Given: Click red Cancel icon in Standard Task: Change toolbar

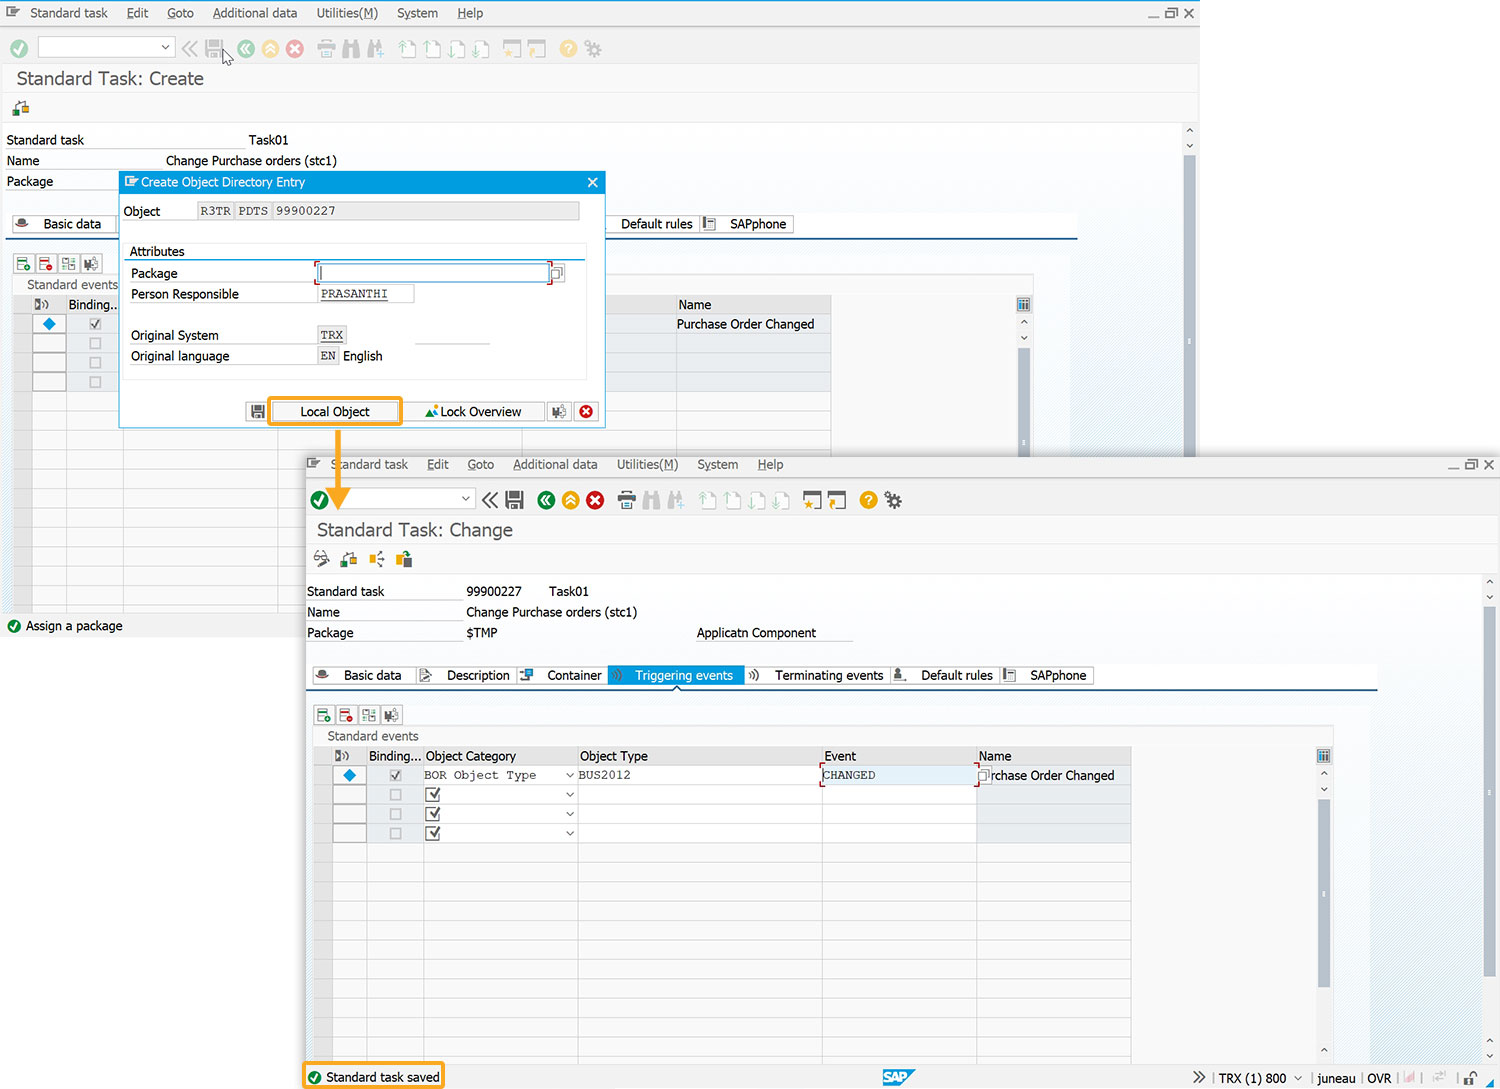Looking at the screenshot, I should coord(595,500).
